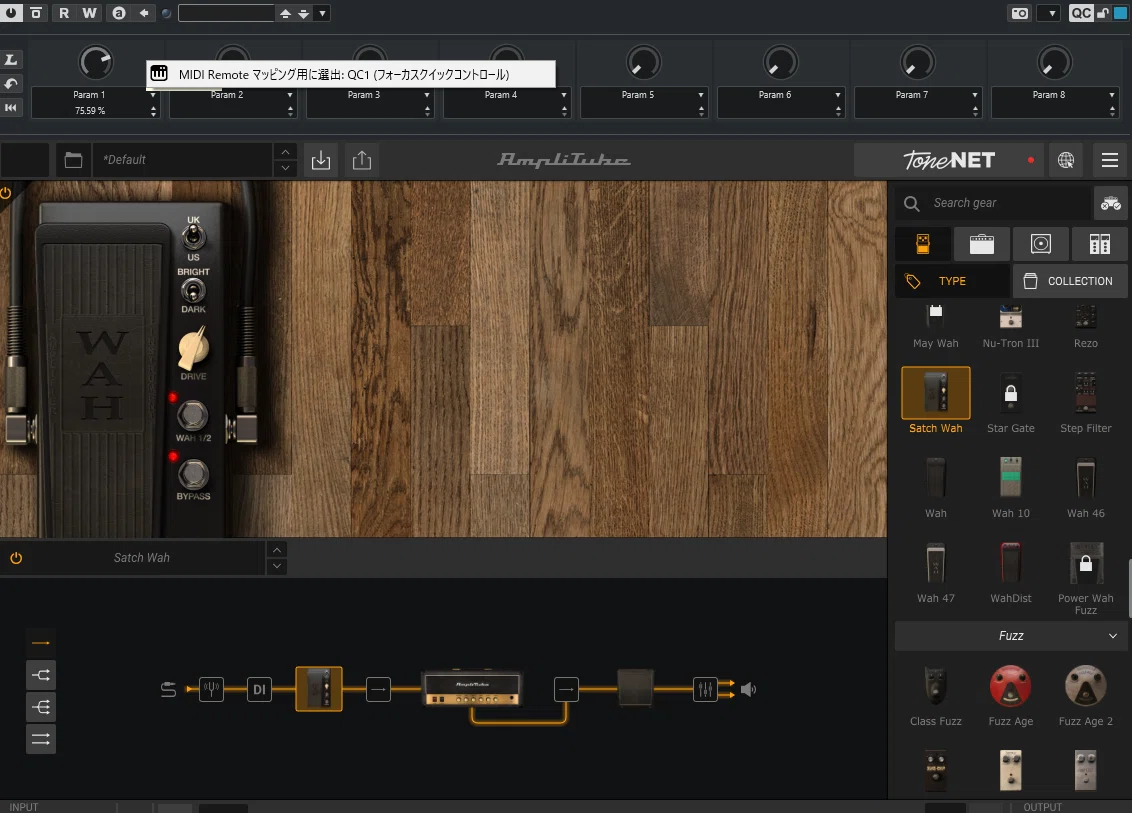The width and height of the screenshot is (1132, 813).
Task: Open the Param 1 assignment dropdown
Action: 152,95
